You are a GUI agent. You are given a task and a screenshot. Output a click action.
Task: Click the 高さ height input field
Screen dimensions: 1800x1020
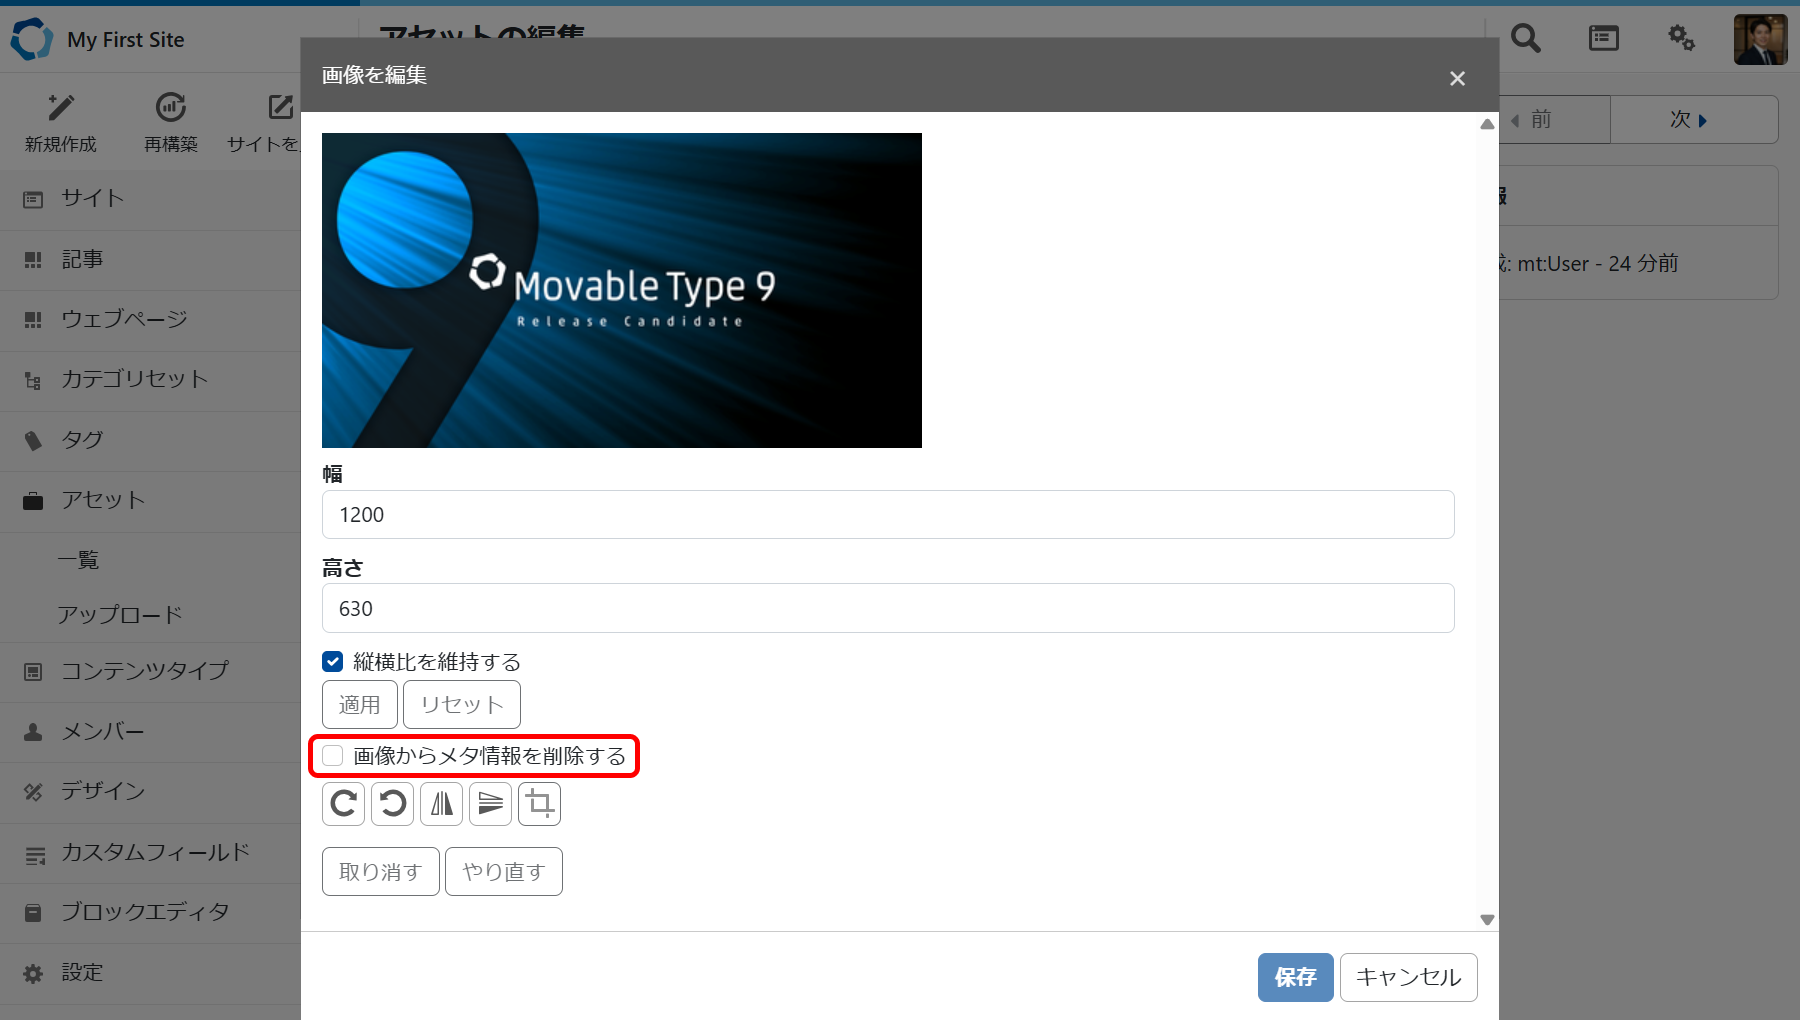[887, 609]
